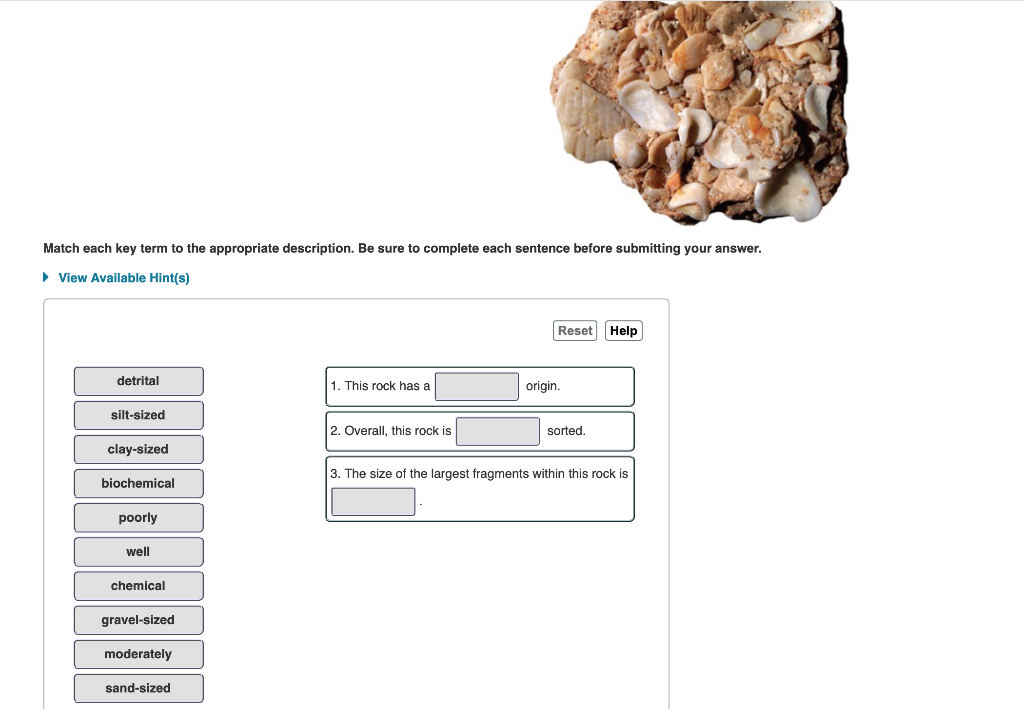The height and width of the screenshot is (709, 1024).
Task: Select the detrital key term
Action: 138,381
